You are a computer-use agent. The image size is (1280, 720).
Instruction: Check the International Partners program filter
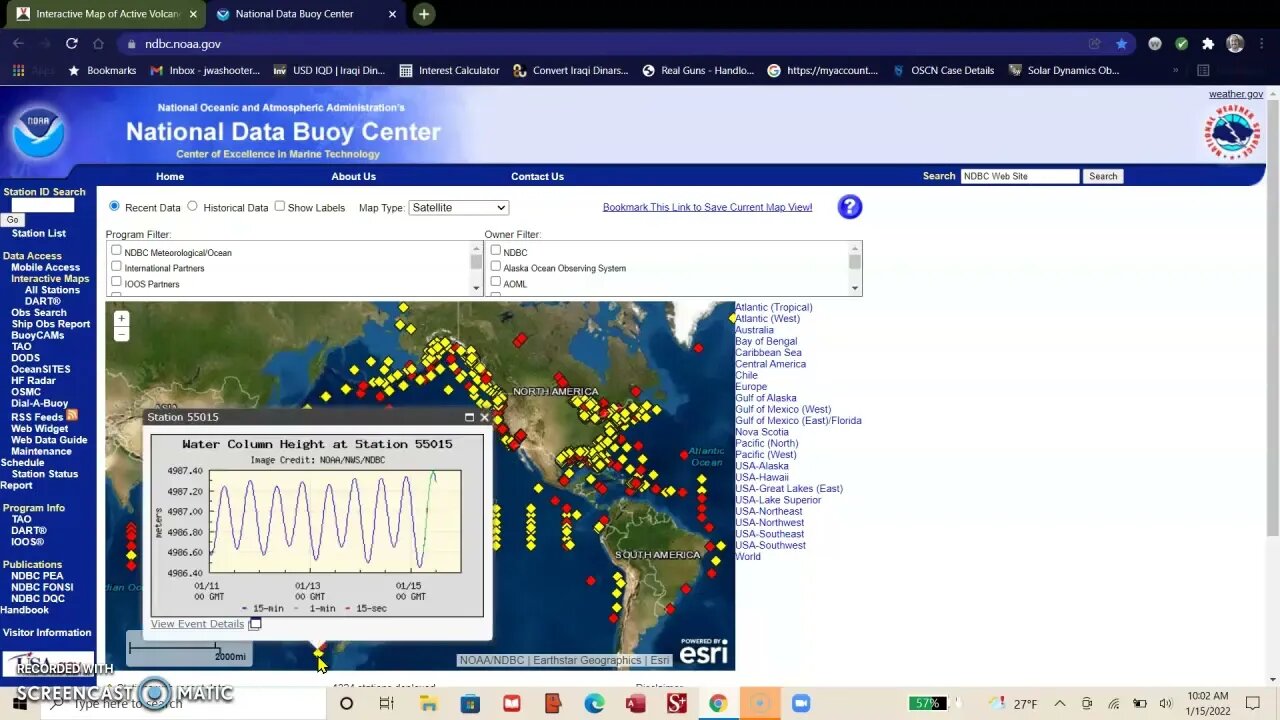click(116, 267)
